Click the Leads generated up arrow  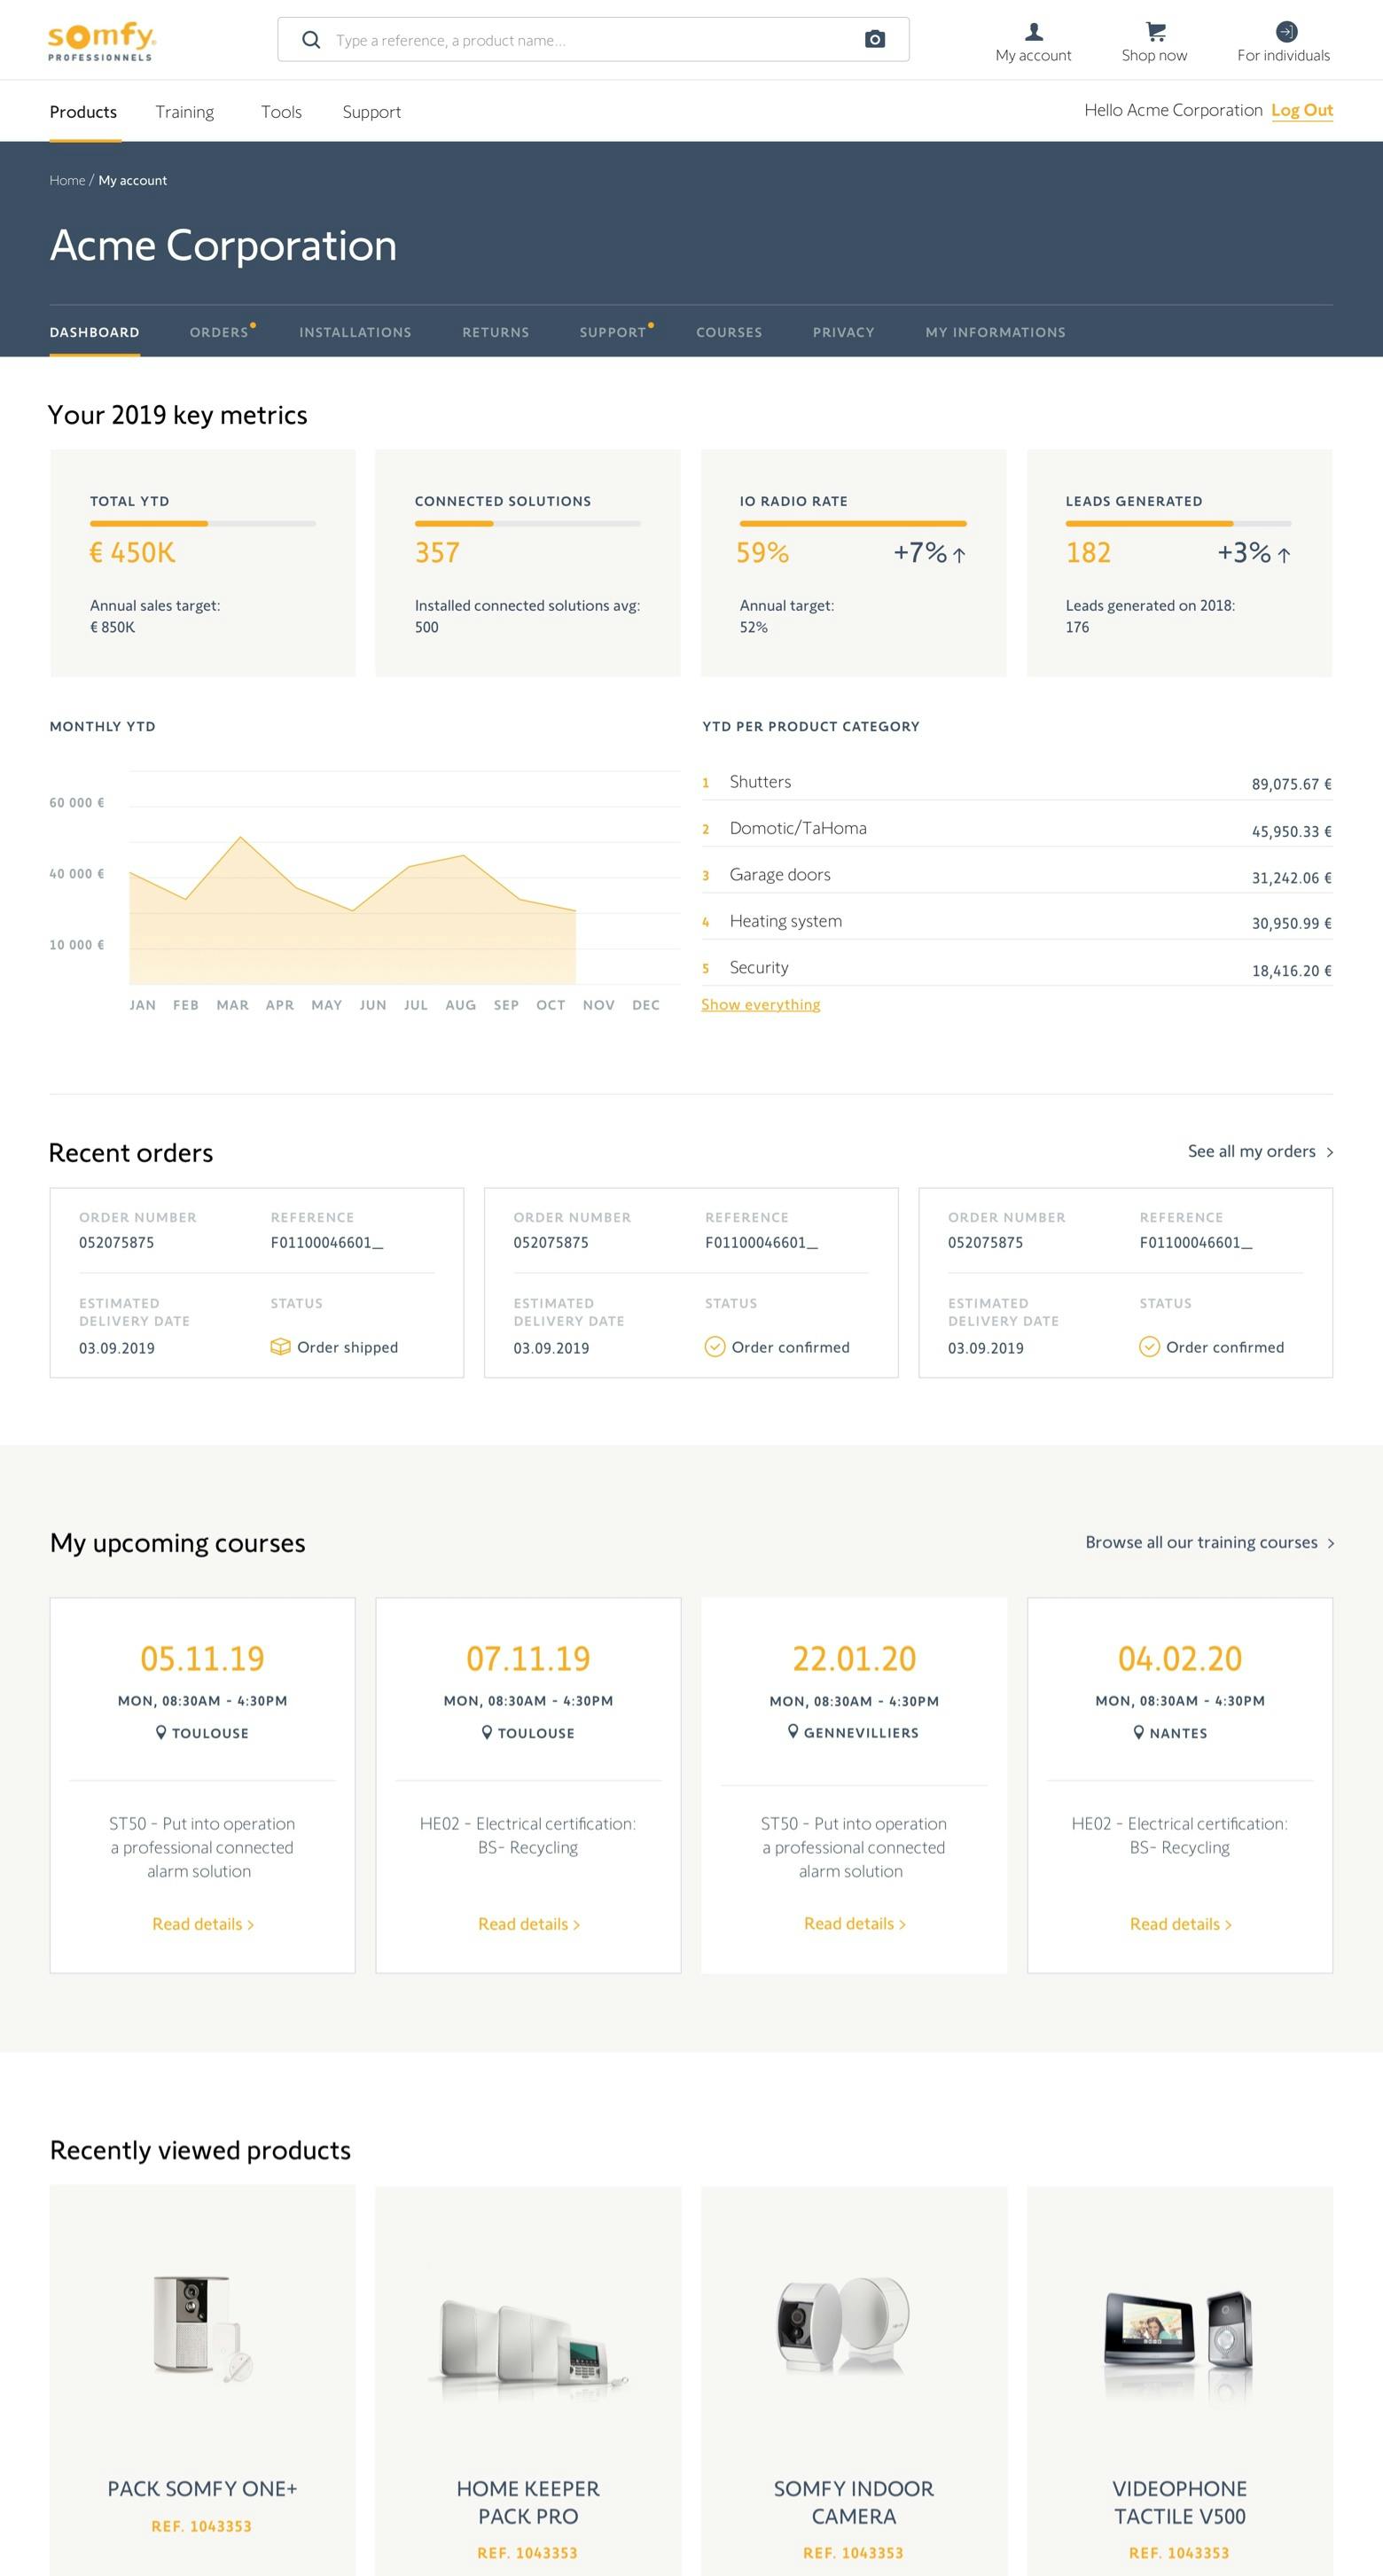pos(1284,555)
